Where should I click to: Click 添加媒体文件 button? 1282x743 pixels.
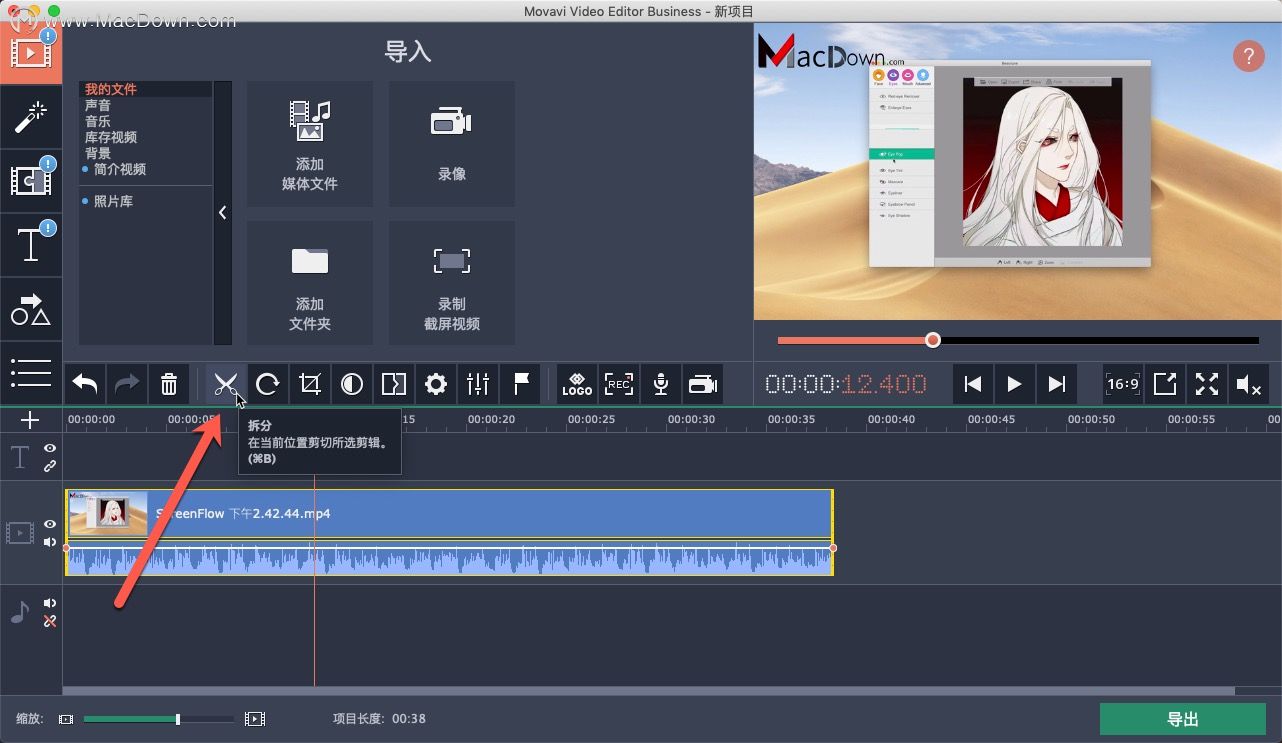click(x=310, y=144)
